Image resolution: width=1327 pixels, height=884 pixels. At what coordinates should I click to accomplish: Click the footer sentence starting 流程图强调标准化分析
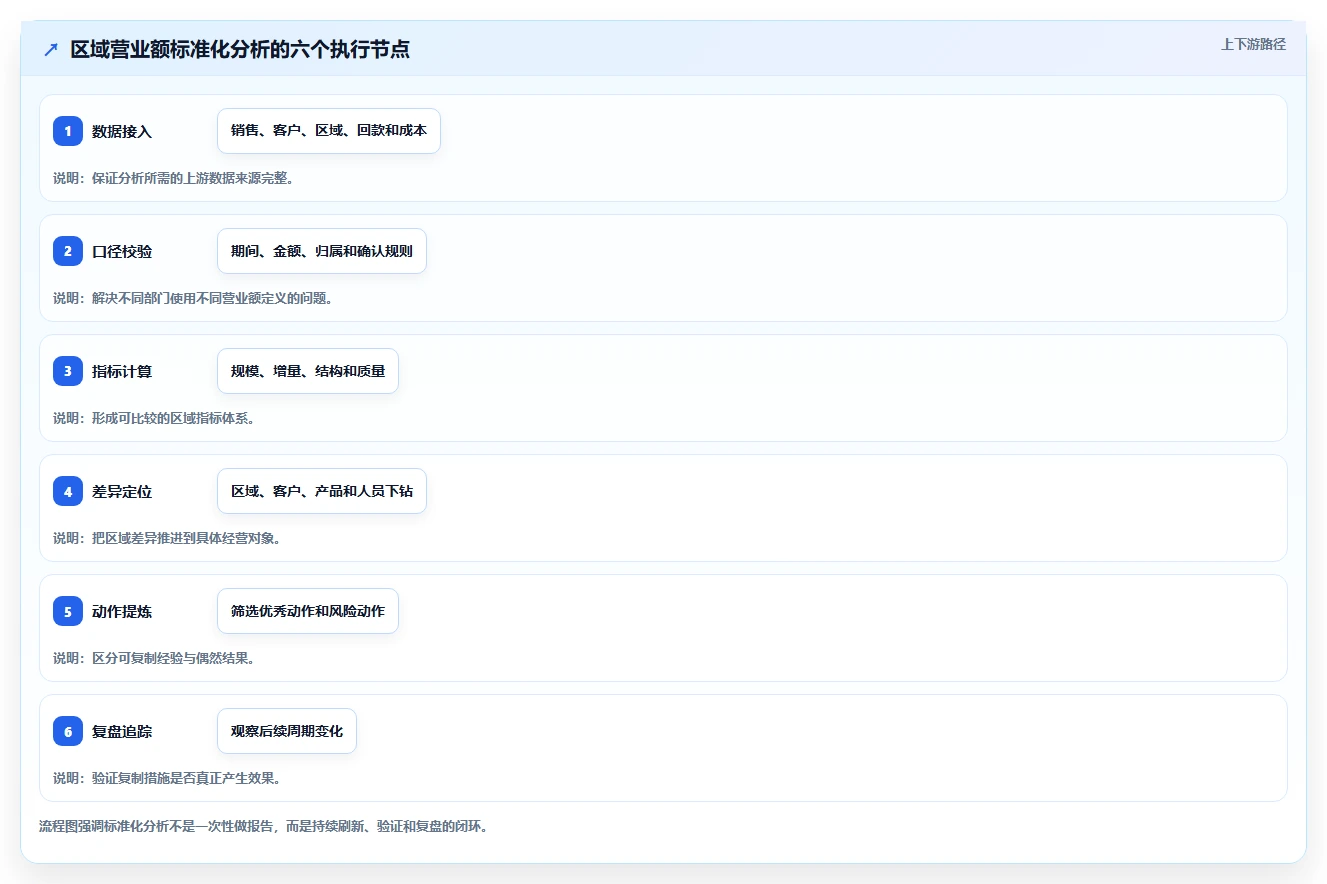(x=263, y=827)
